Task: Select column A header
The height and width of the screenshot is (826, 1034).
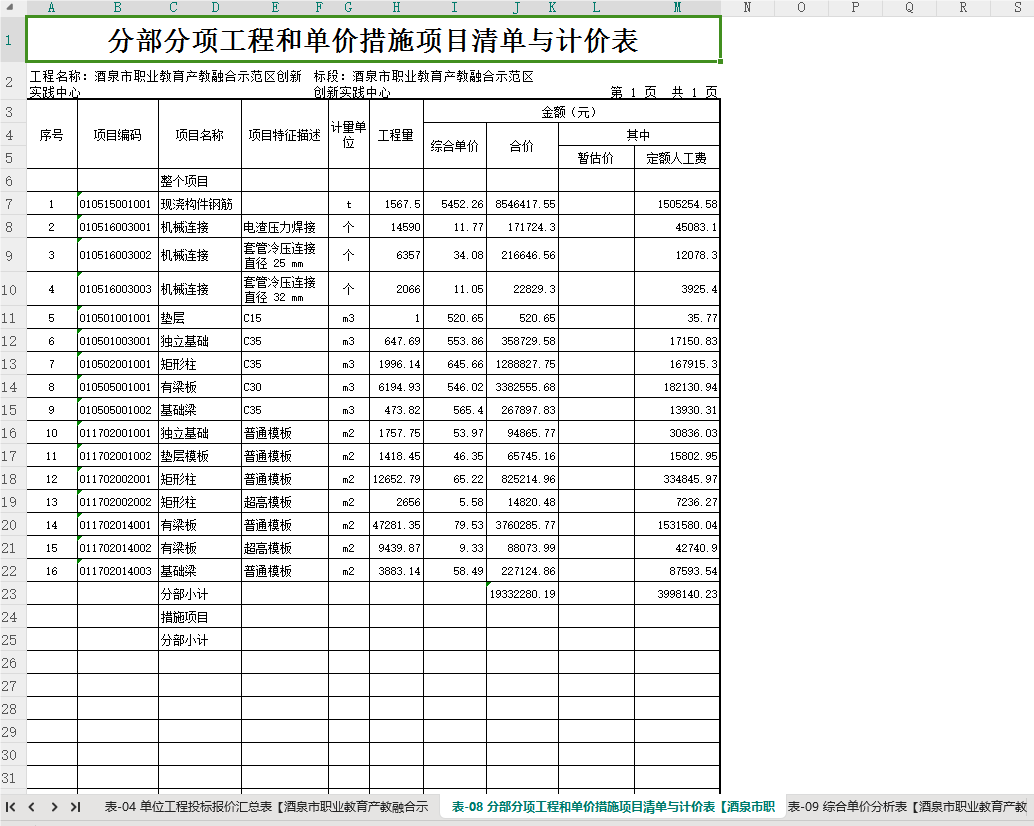Action: [x=51, y=7]
